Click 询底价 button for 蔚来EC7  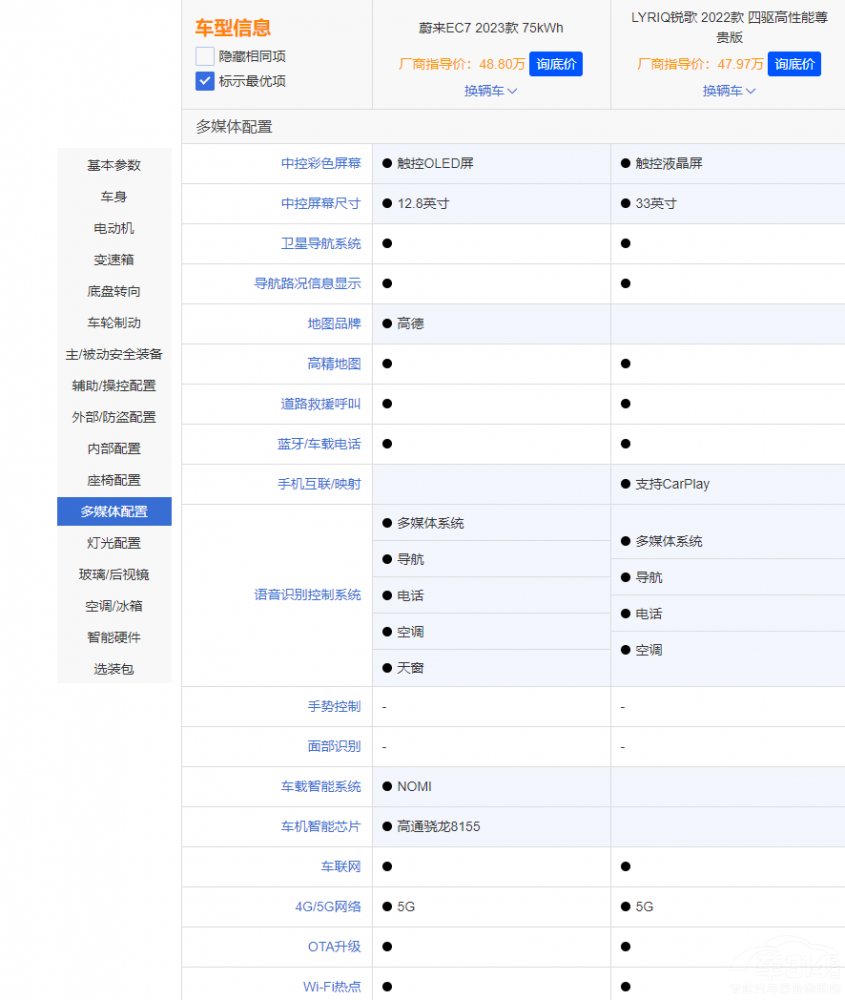pyautogui.click(x=555, y=64)
